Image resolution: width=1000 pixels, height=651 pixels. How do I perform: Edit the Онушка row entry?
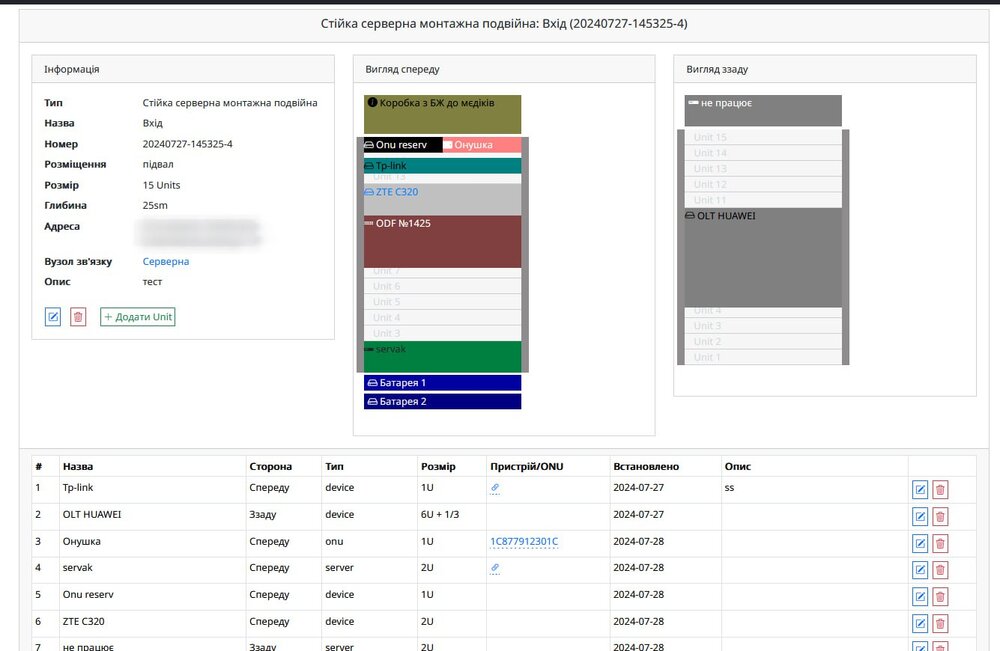point(920,543)
